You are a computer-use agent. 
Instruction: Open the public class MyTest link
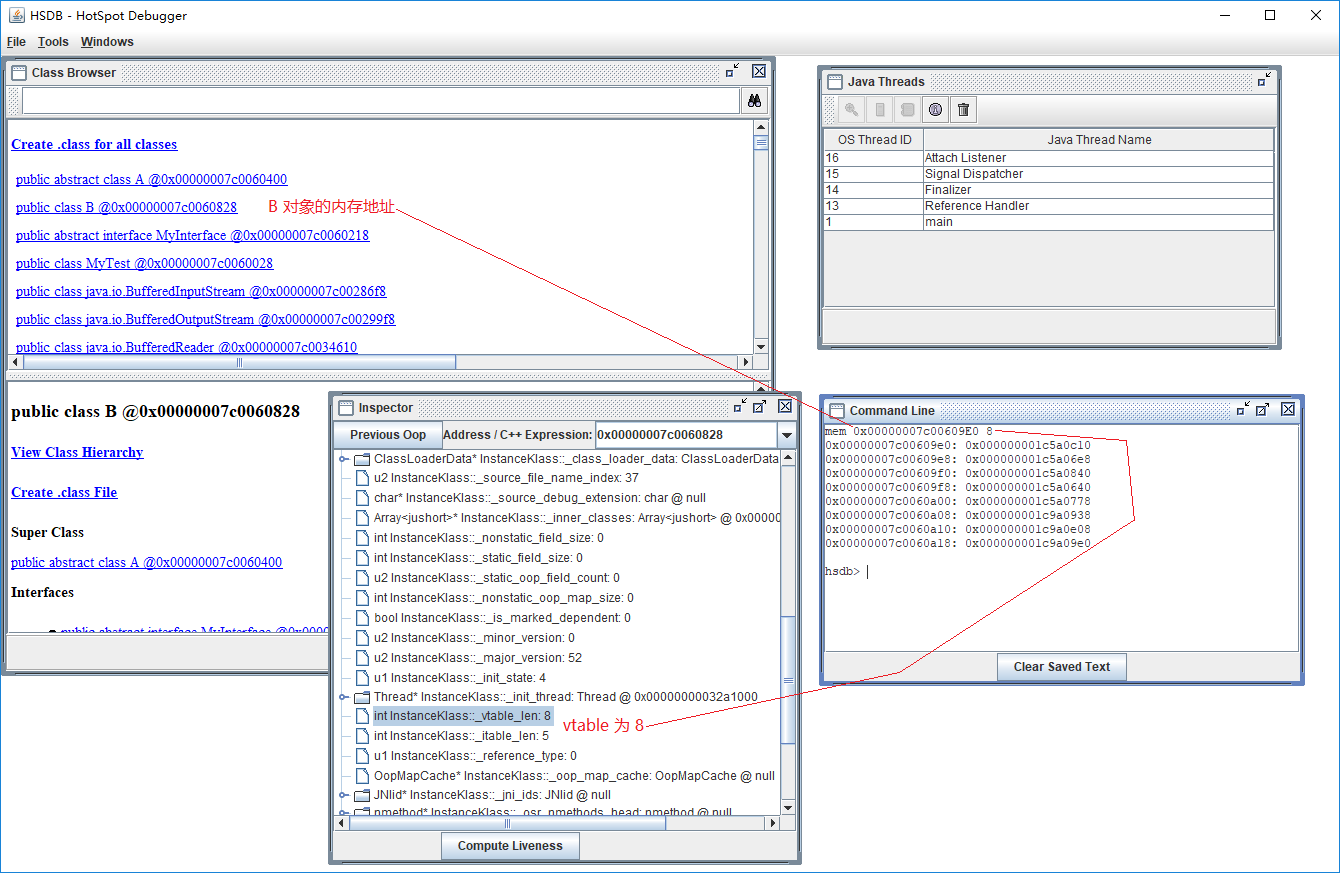pyautogui.click(x=144, y=264)
